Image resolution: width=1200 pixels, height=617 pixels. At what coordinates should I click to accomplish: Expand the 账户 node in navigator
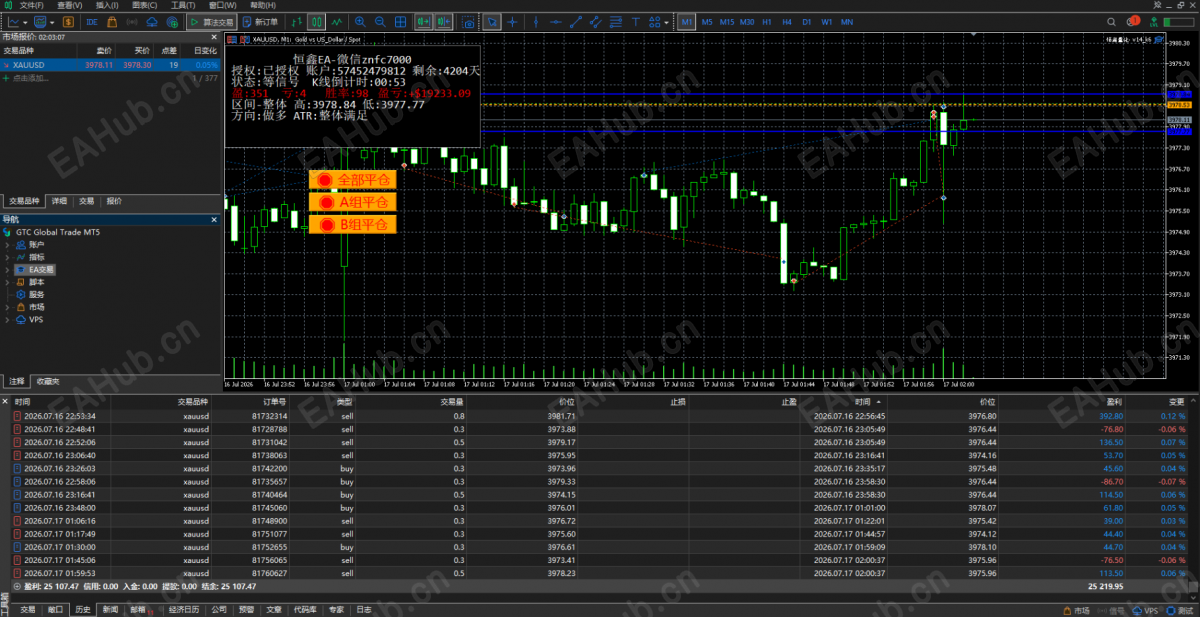click(x=8, y=244)
